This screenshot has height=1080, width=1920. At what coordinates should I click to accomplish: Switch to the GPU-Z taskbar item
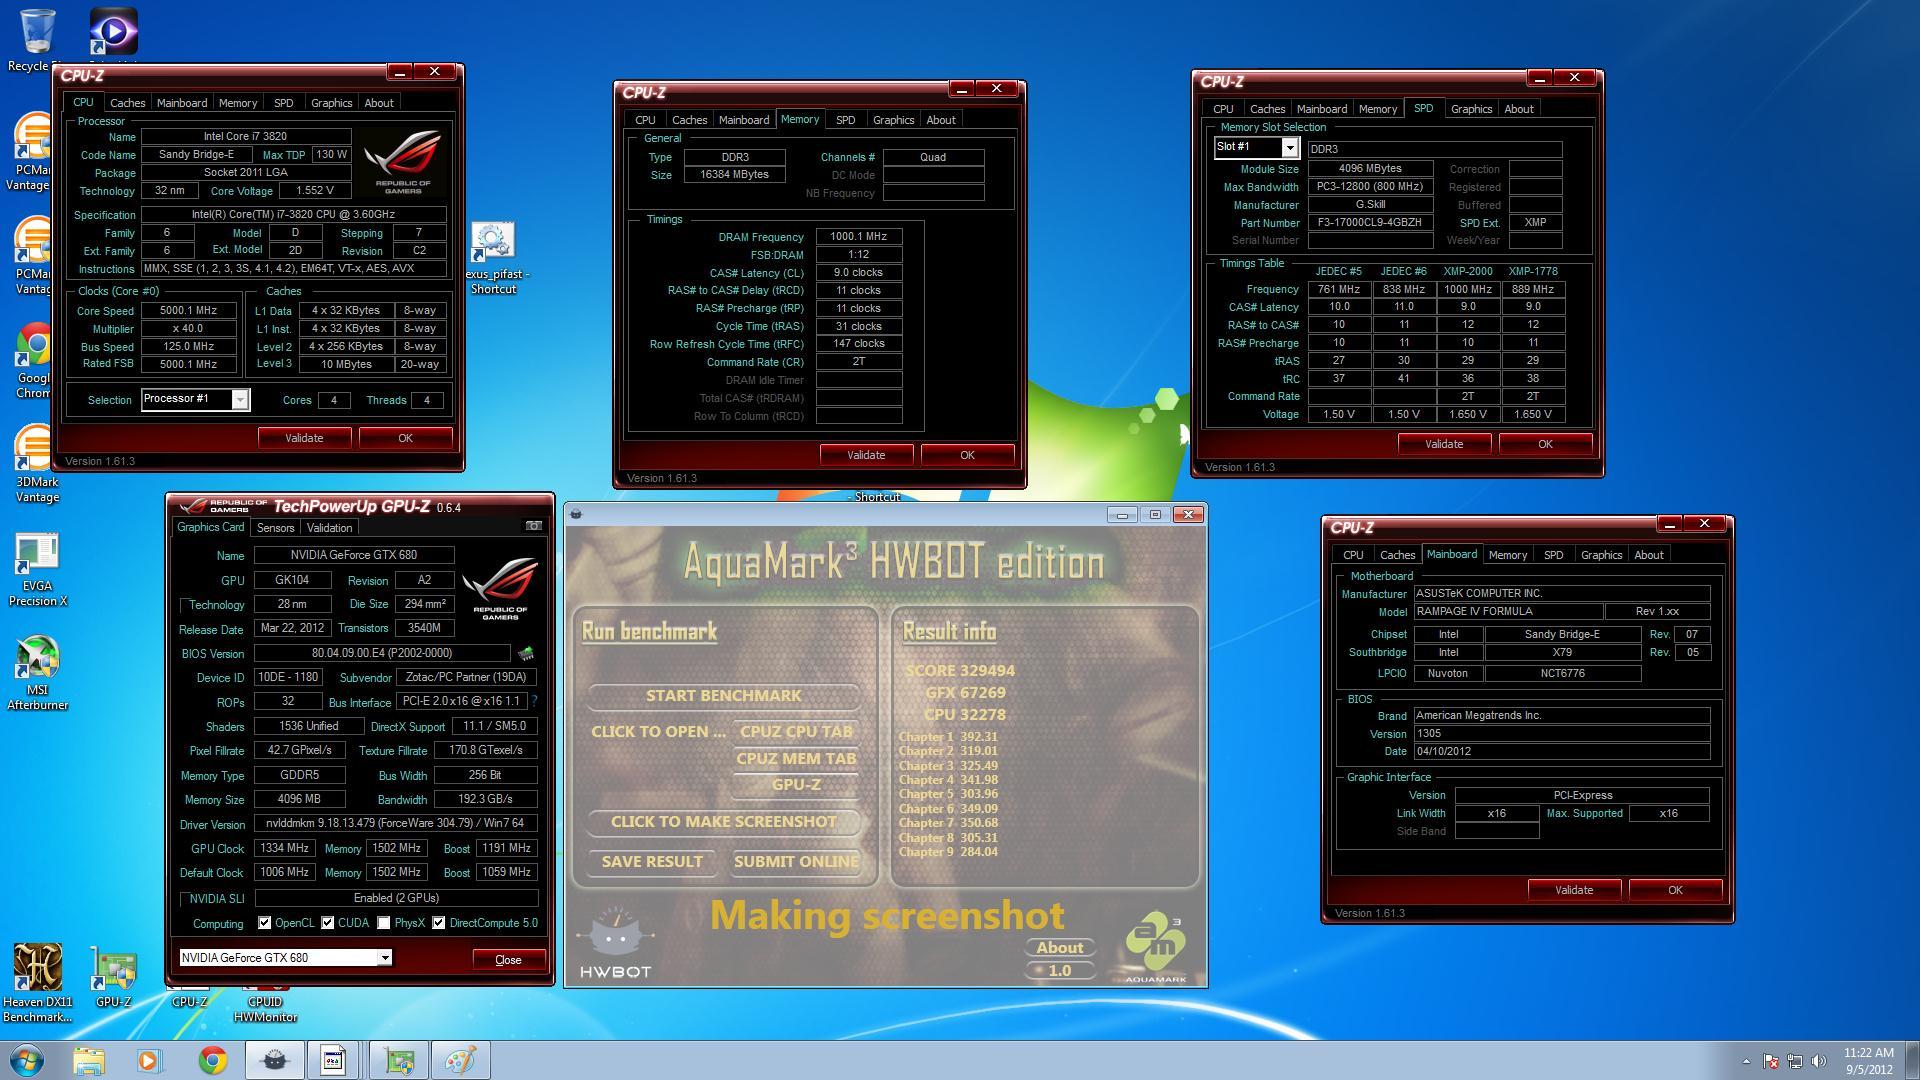[x=398, y=1060]
